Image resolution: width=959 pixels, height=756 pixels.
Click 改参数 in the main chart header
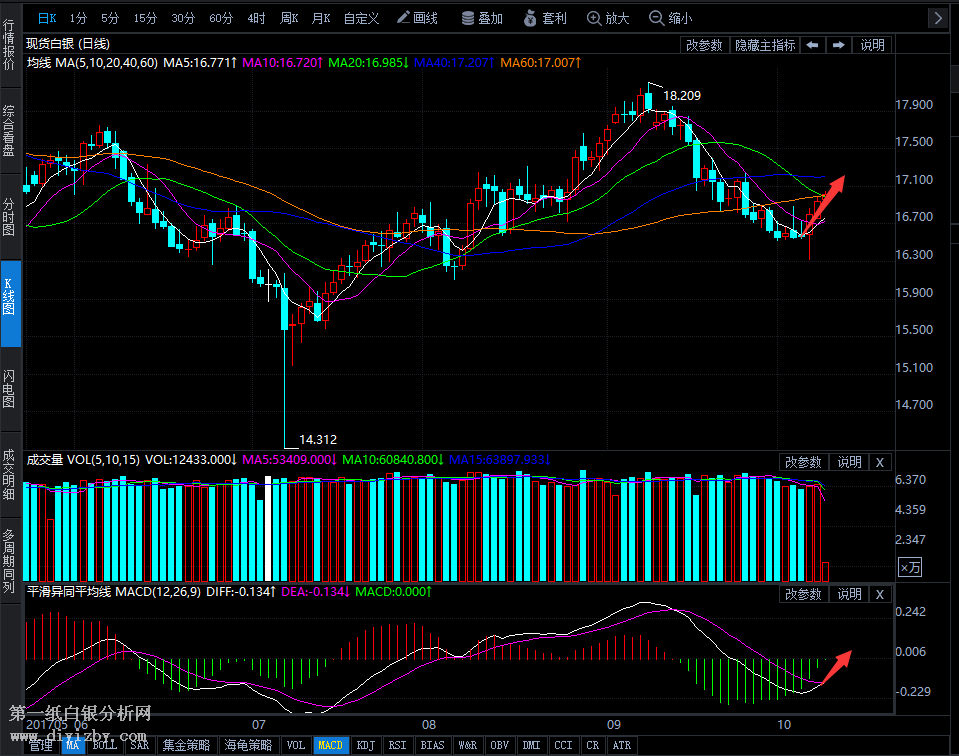pos(704,45)
